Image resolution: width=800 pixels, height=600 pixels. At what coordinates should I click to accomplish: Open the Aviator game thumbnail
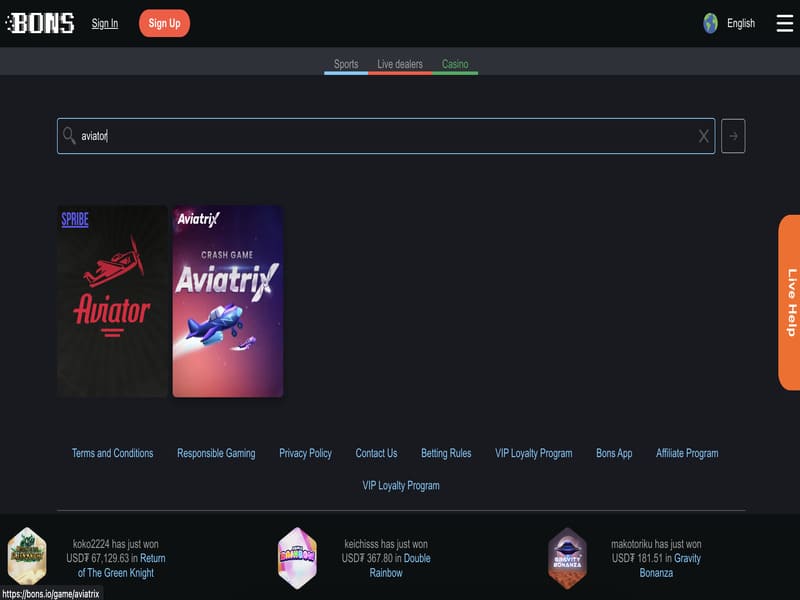coord(112,302)
